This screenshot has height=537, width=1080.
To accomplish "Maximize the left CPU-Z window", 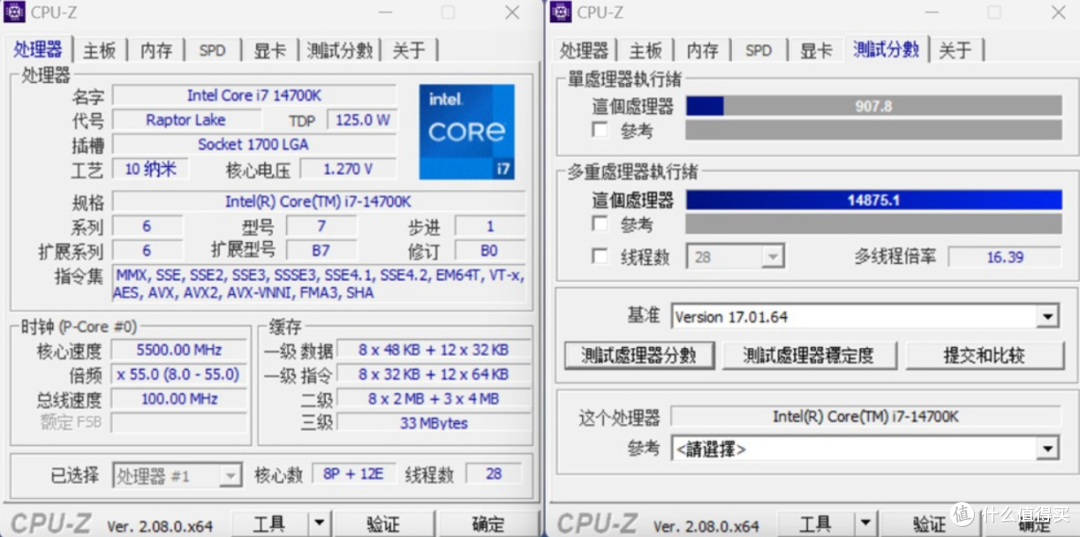I will 448,12.
